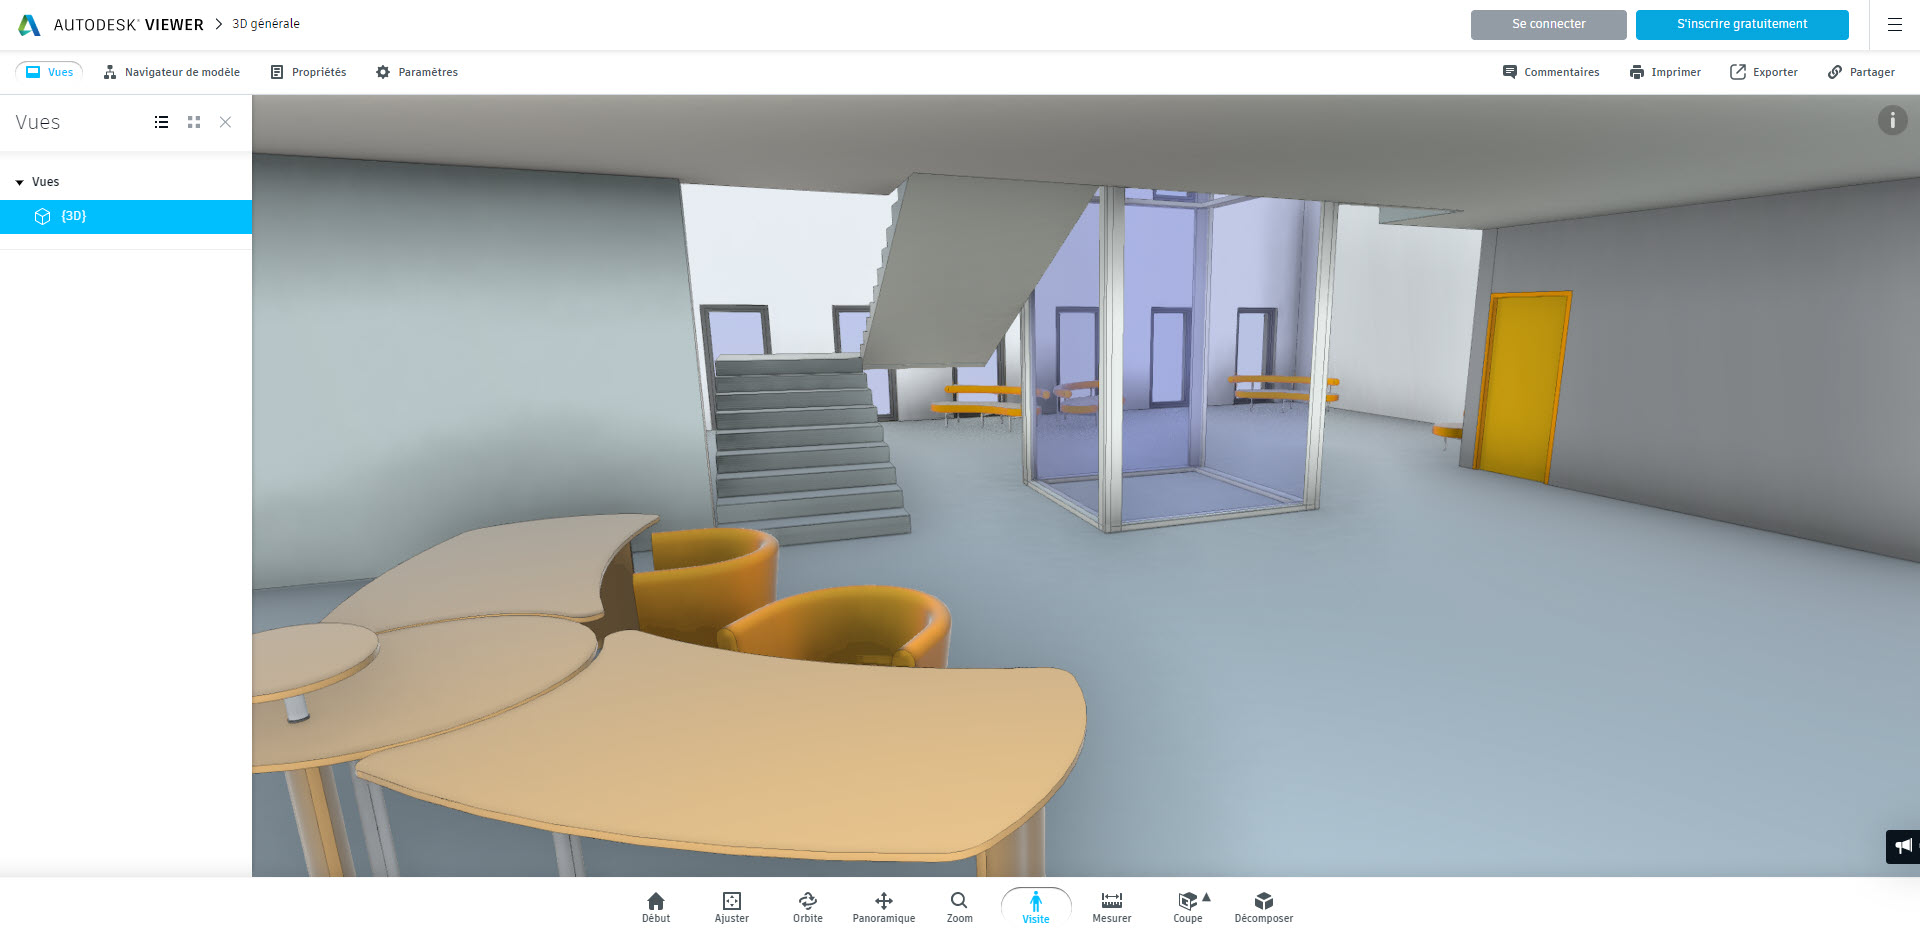Choose the Zoom magnifier tool
1920x937 pixels.
coord(959,906)
